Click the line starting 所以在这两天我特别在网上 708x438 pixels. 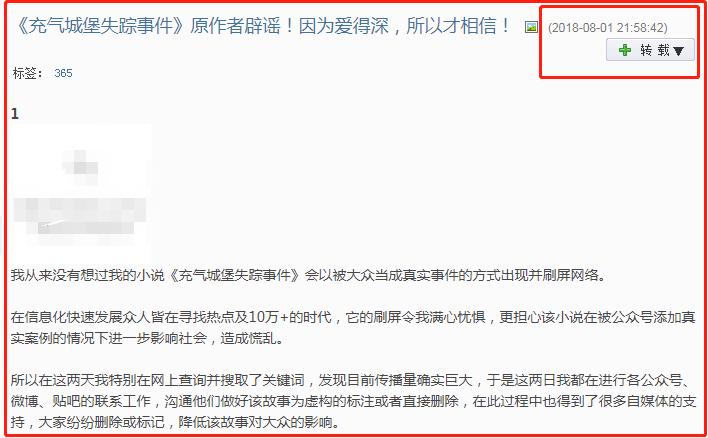[350, 380]
